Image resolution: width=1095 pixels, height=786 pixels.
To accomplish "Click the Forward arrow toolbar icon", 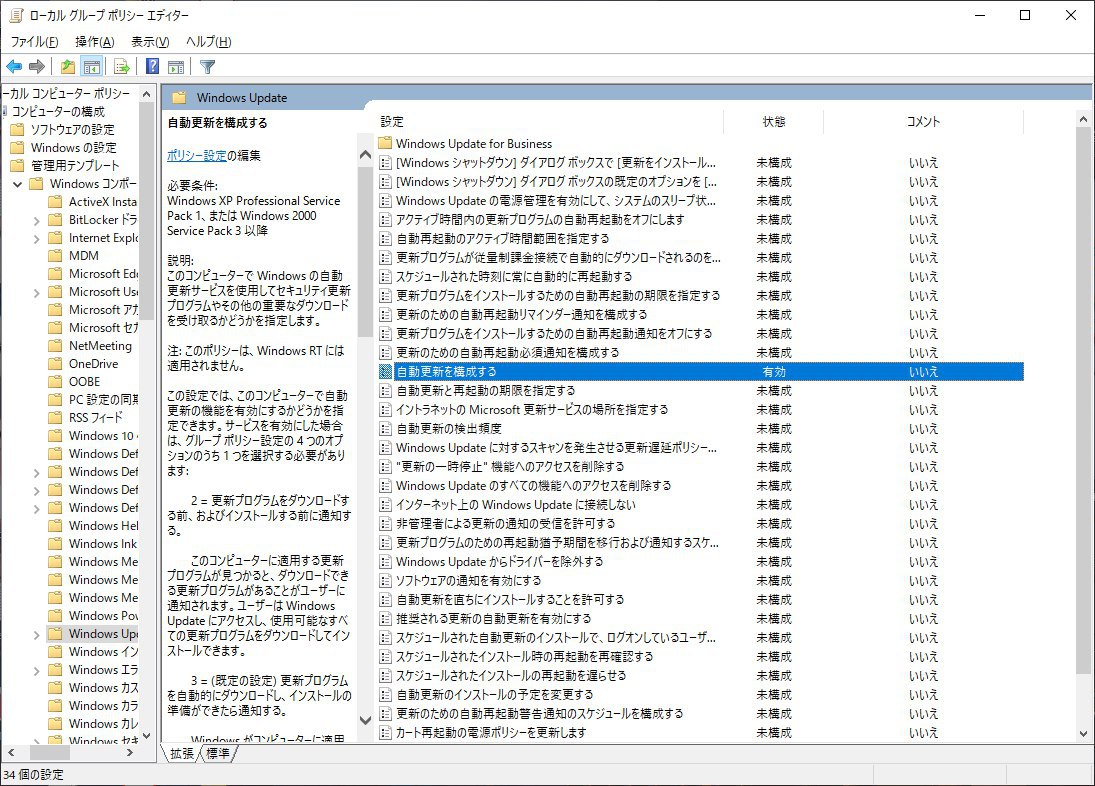I will pyautogui.click(x=37, y=67).
